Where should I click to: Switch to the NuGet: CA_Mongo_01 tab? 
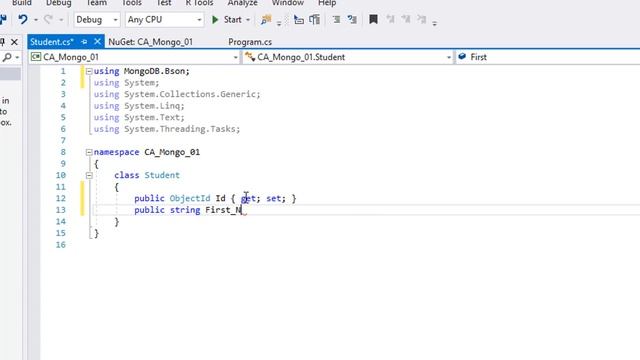pyautogui.click(x=151, y=42)
